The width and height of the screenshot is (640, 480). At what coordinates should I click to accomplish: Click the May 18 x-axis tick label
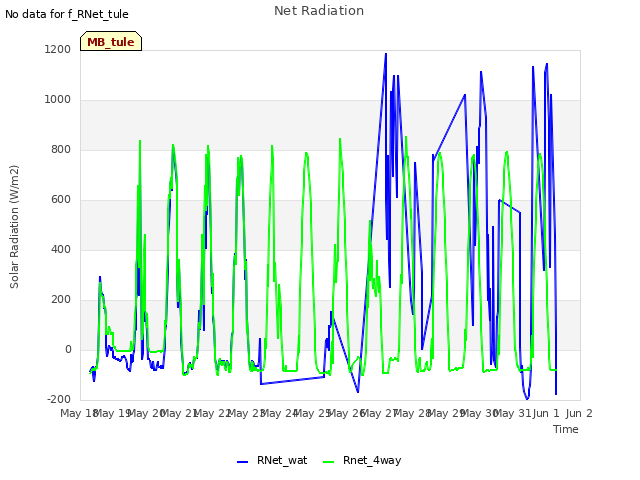[78, 413]
